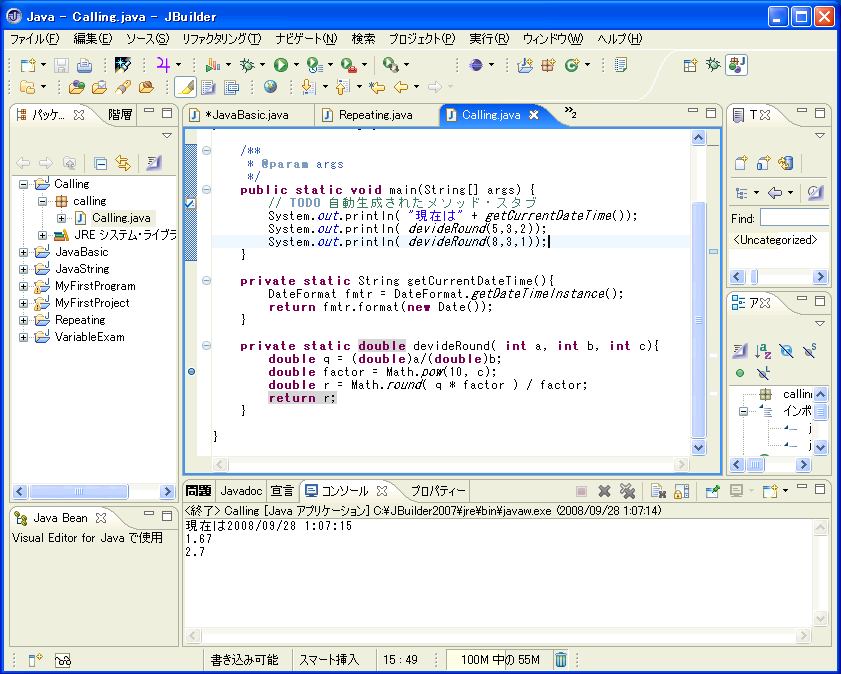Screen dimensions: 841x674
Task: Select Calling.java in package explorer
Action: tap(121, 218)
